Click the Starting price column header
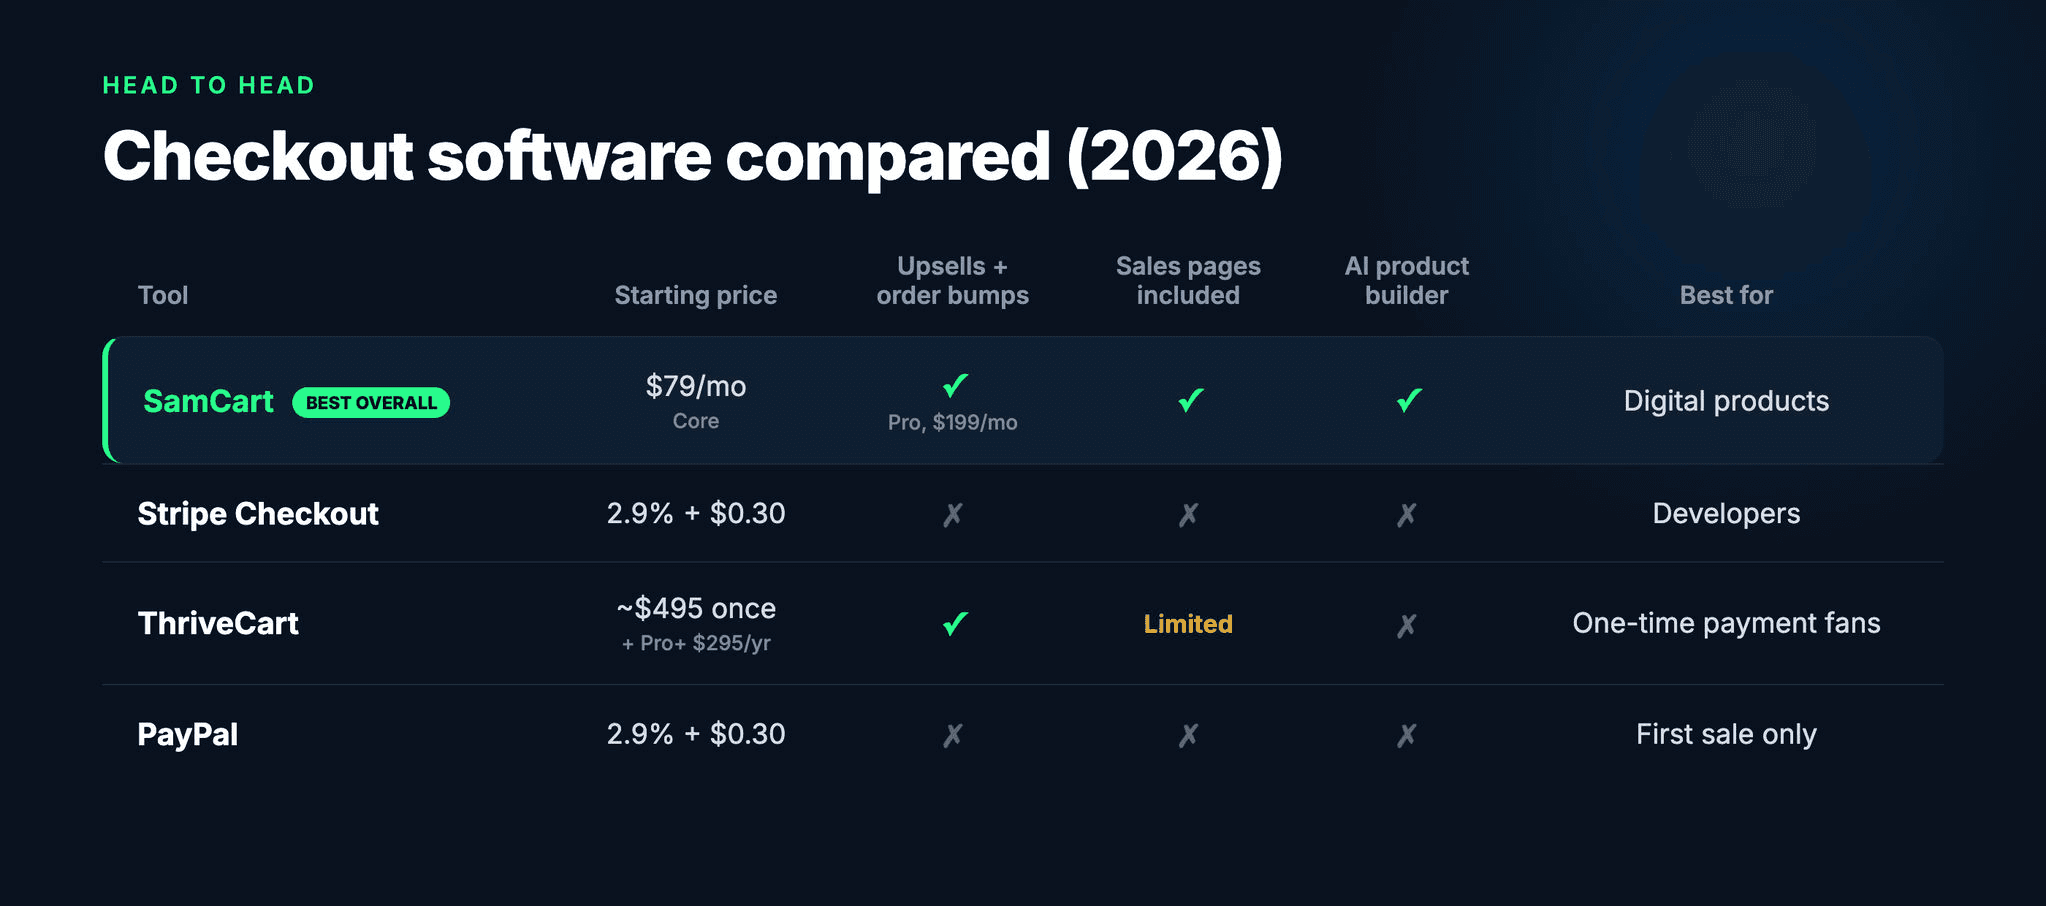This screenshot has width=2046, height=906. [x=696, y=295]
